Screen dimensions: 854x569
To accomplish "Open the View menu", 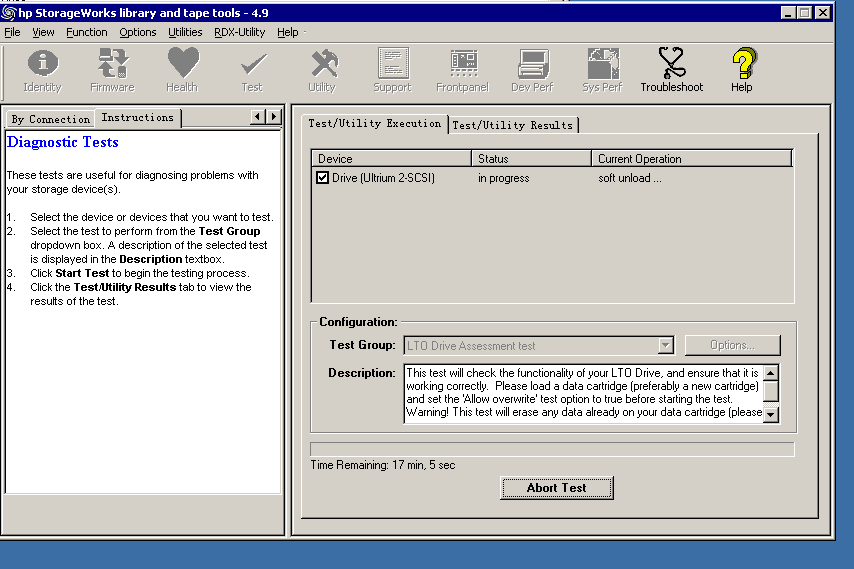I will (43, 32).
